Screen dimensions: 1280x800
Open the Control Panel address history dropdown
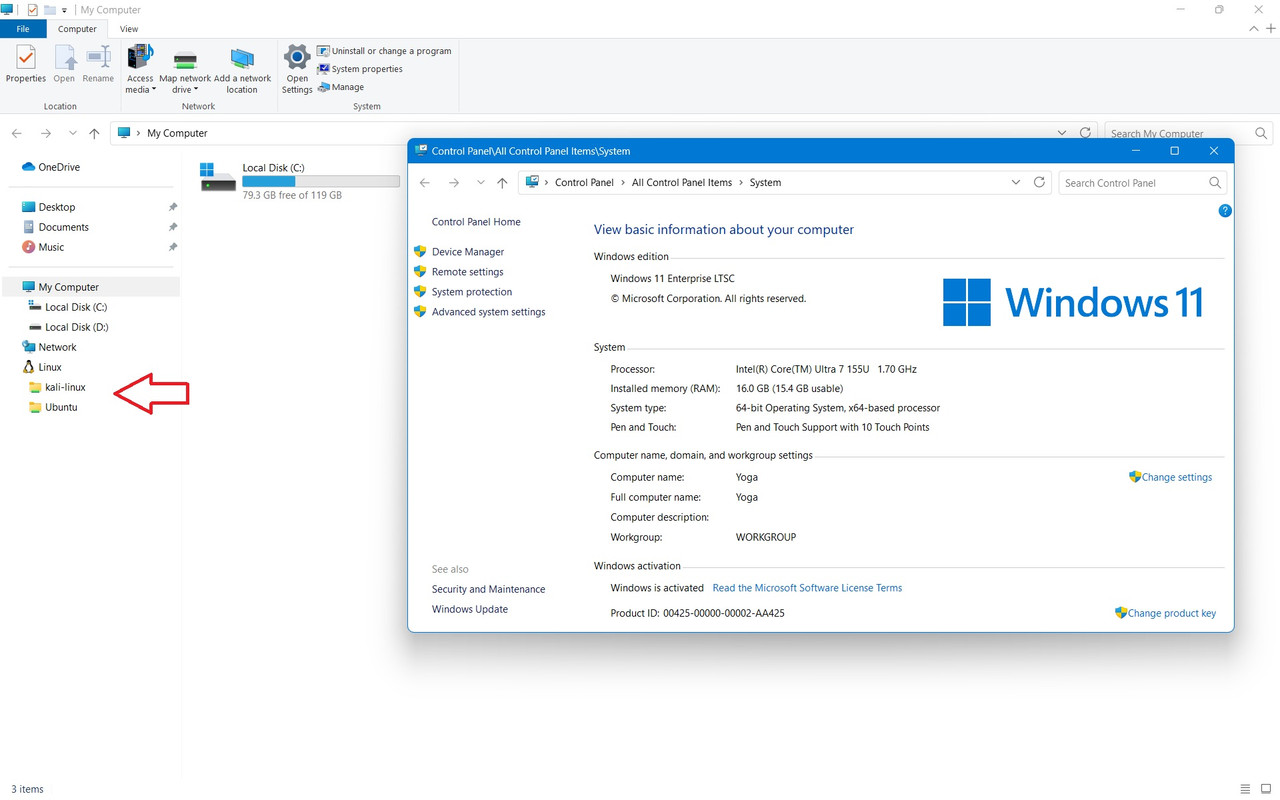[1016, 183]
